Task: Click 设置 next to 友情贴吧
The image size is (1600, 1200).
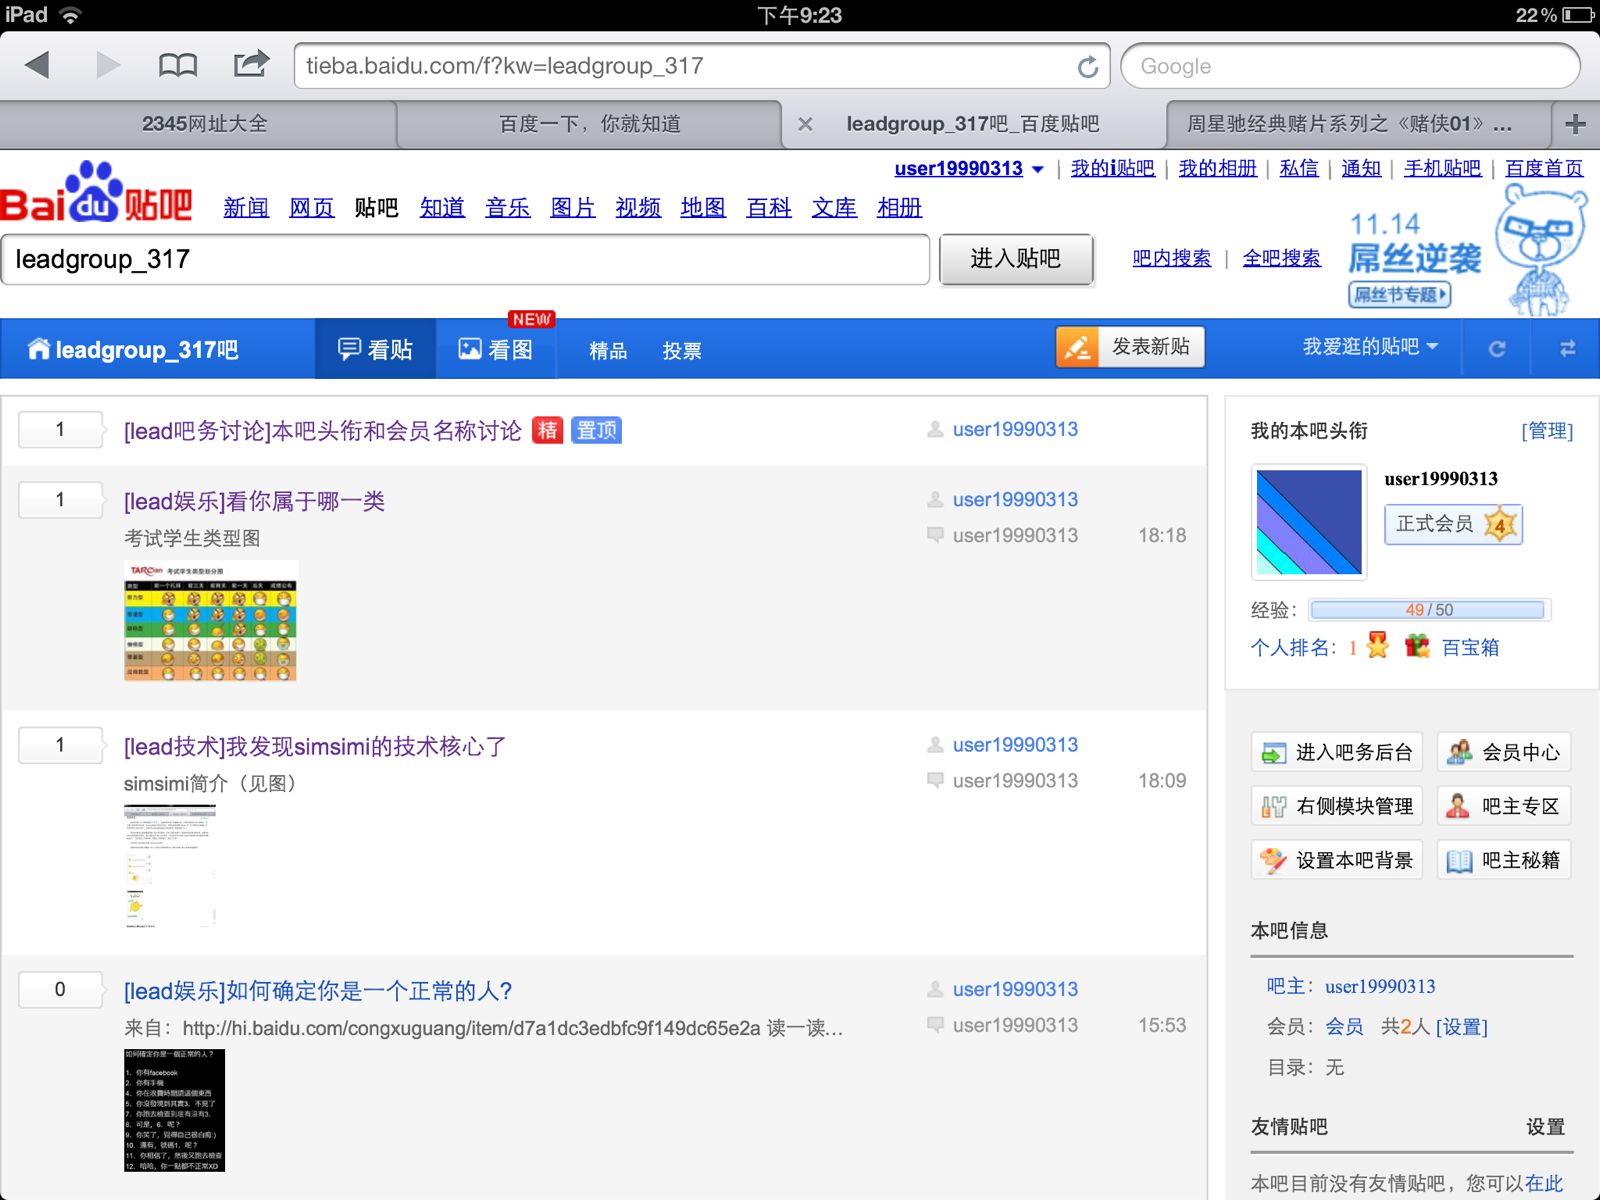Action: (x=1545, y=1127)
